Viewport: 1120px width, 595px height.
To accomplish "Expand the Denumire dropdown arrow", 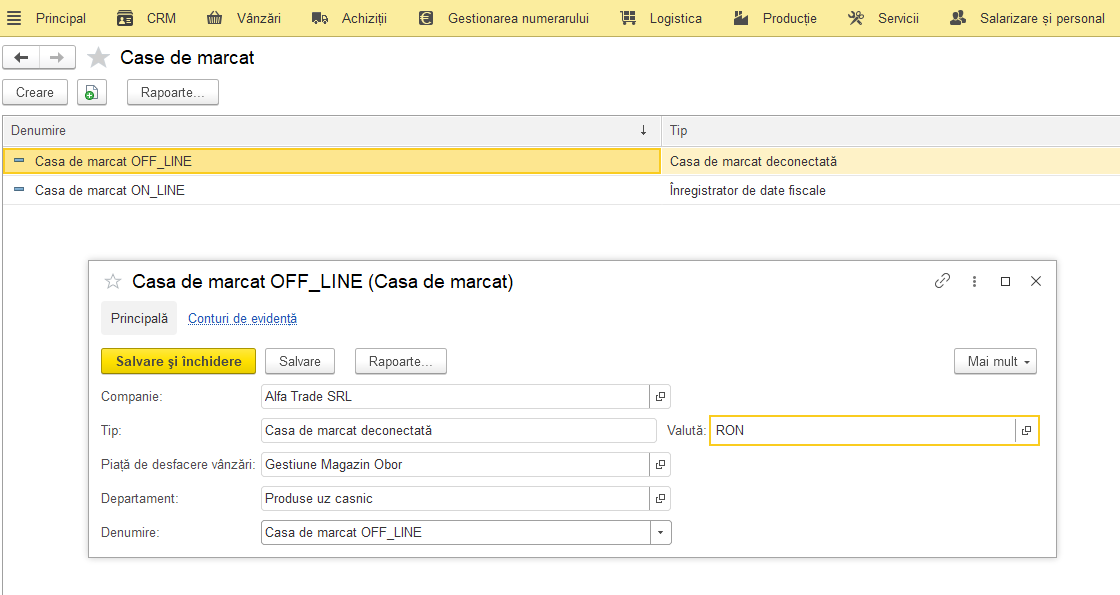I will coord(661,533).
